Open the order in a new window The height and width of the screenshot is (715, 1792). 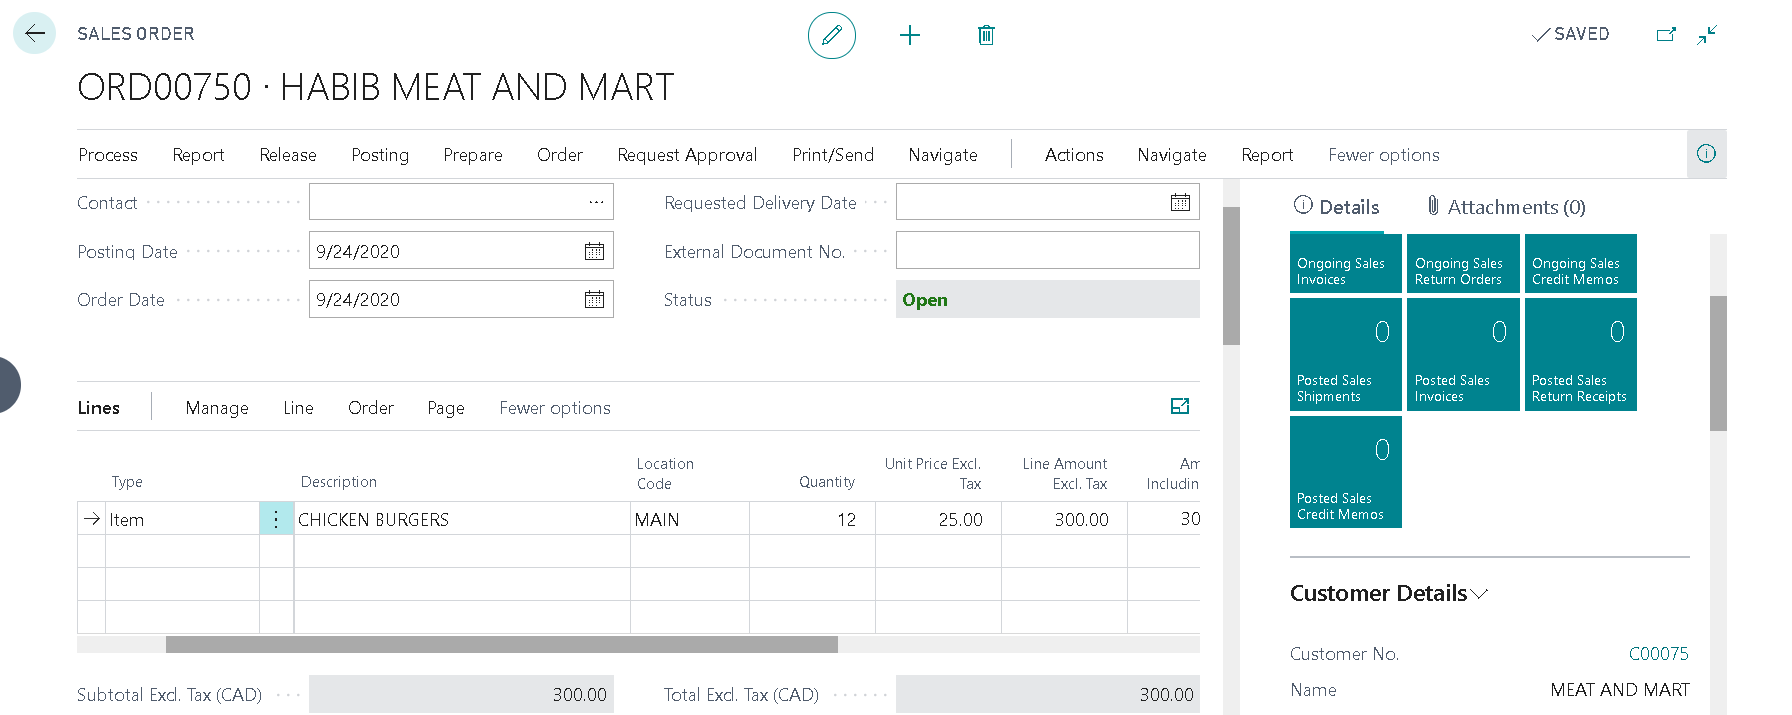pyautogui.click(x=1665, y=35)
